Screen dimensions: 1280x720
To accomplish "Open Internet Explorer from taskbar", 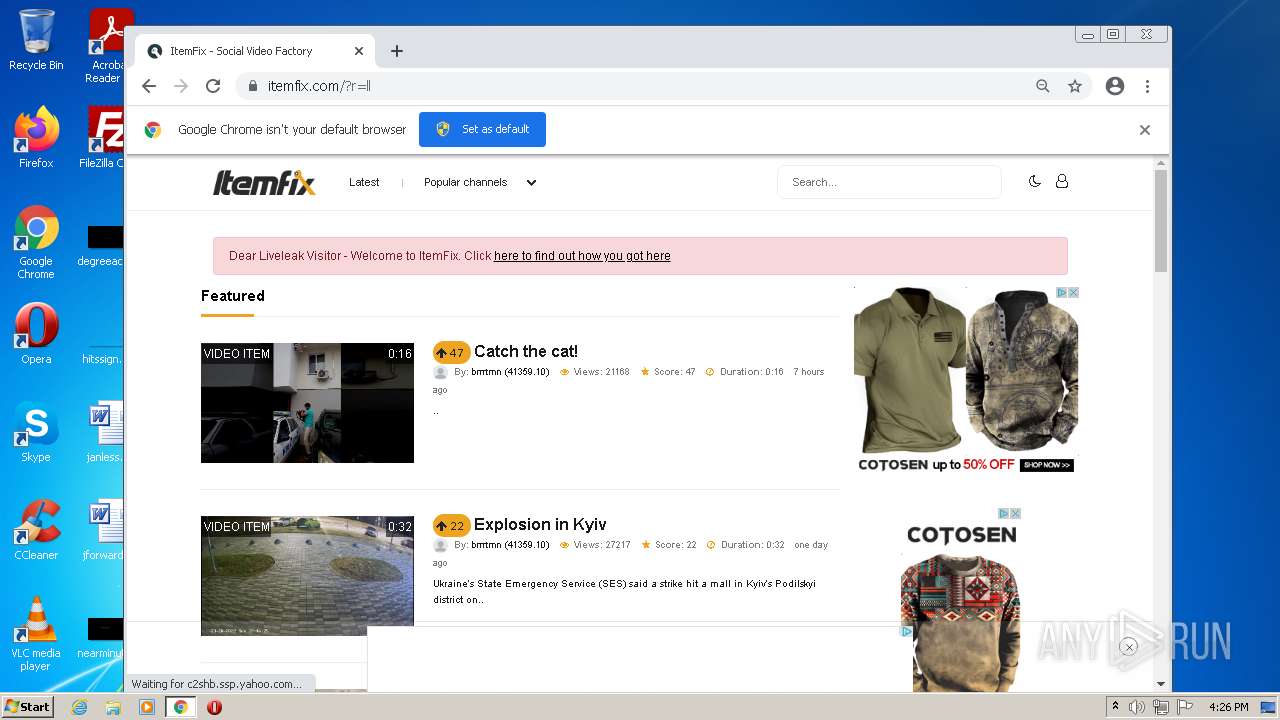I will click(80, 707).
